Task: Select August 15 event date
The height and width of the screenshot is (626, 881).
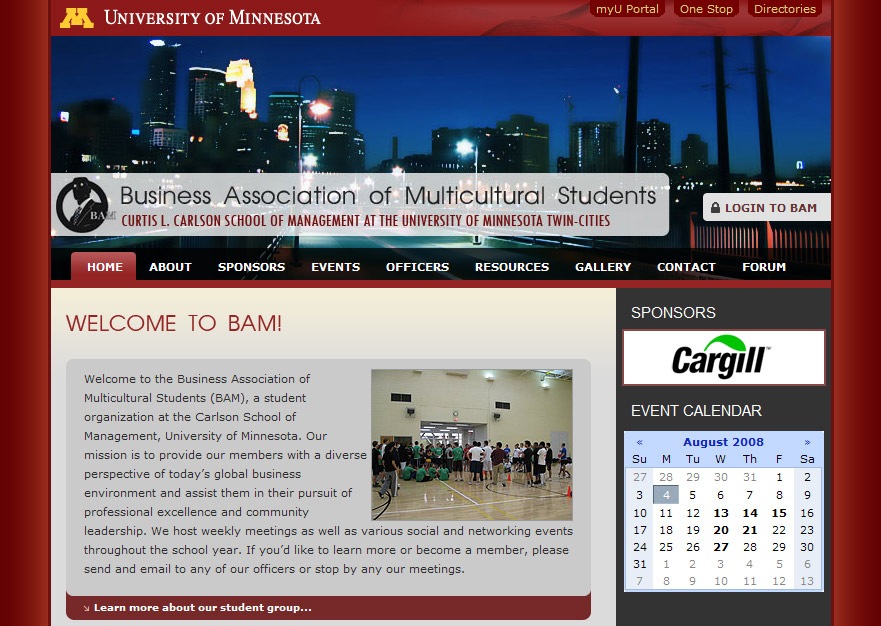Action: click(779, 513)
